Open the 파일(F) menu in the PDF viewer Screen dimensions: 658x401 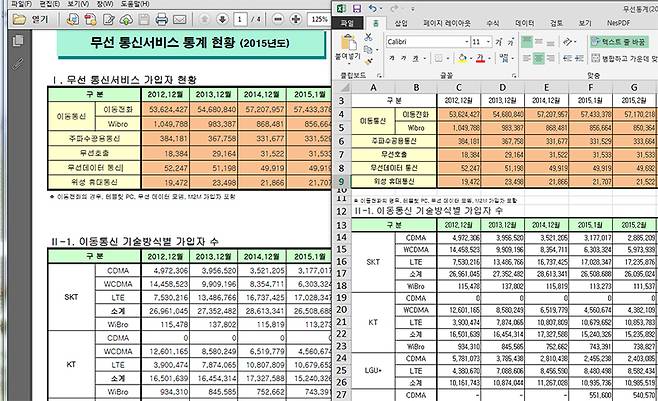(21, 4)
